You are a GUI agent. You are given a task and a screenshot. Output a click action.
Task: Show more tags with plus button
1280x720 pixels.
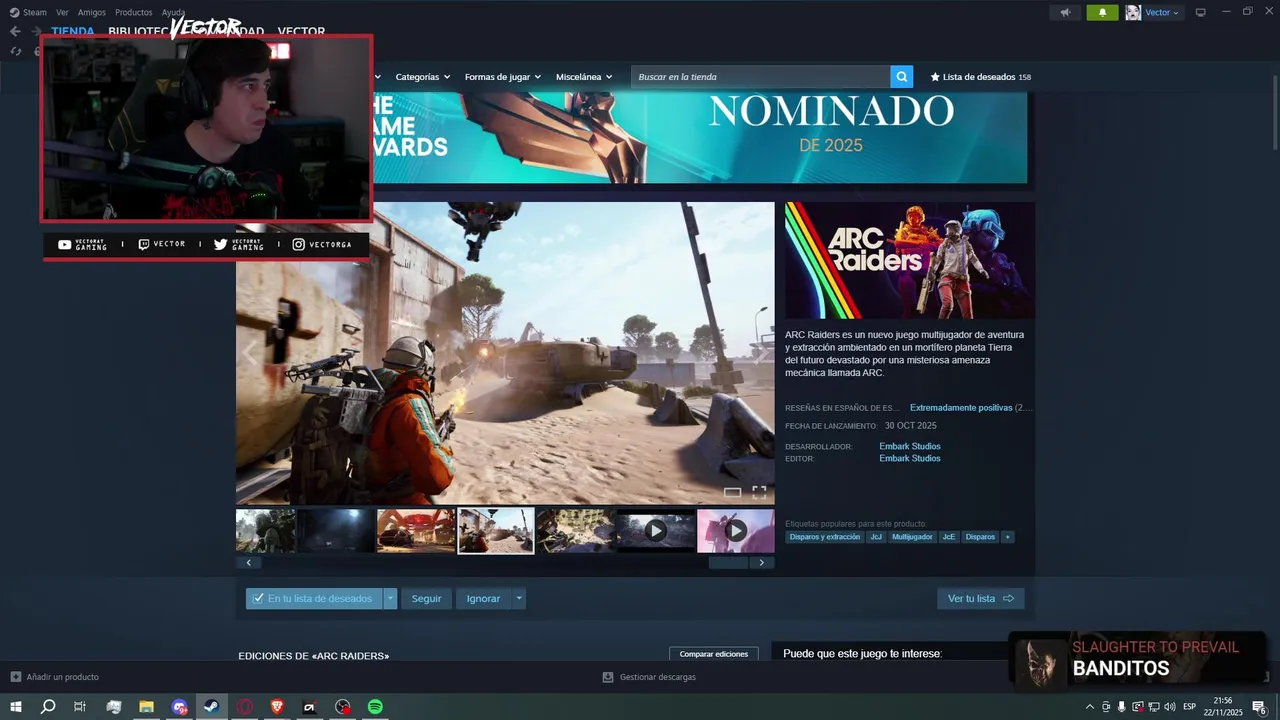pos(1007,537)
